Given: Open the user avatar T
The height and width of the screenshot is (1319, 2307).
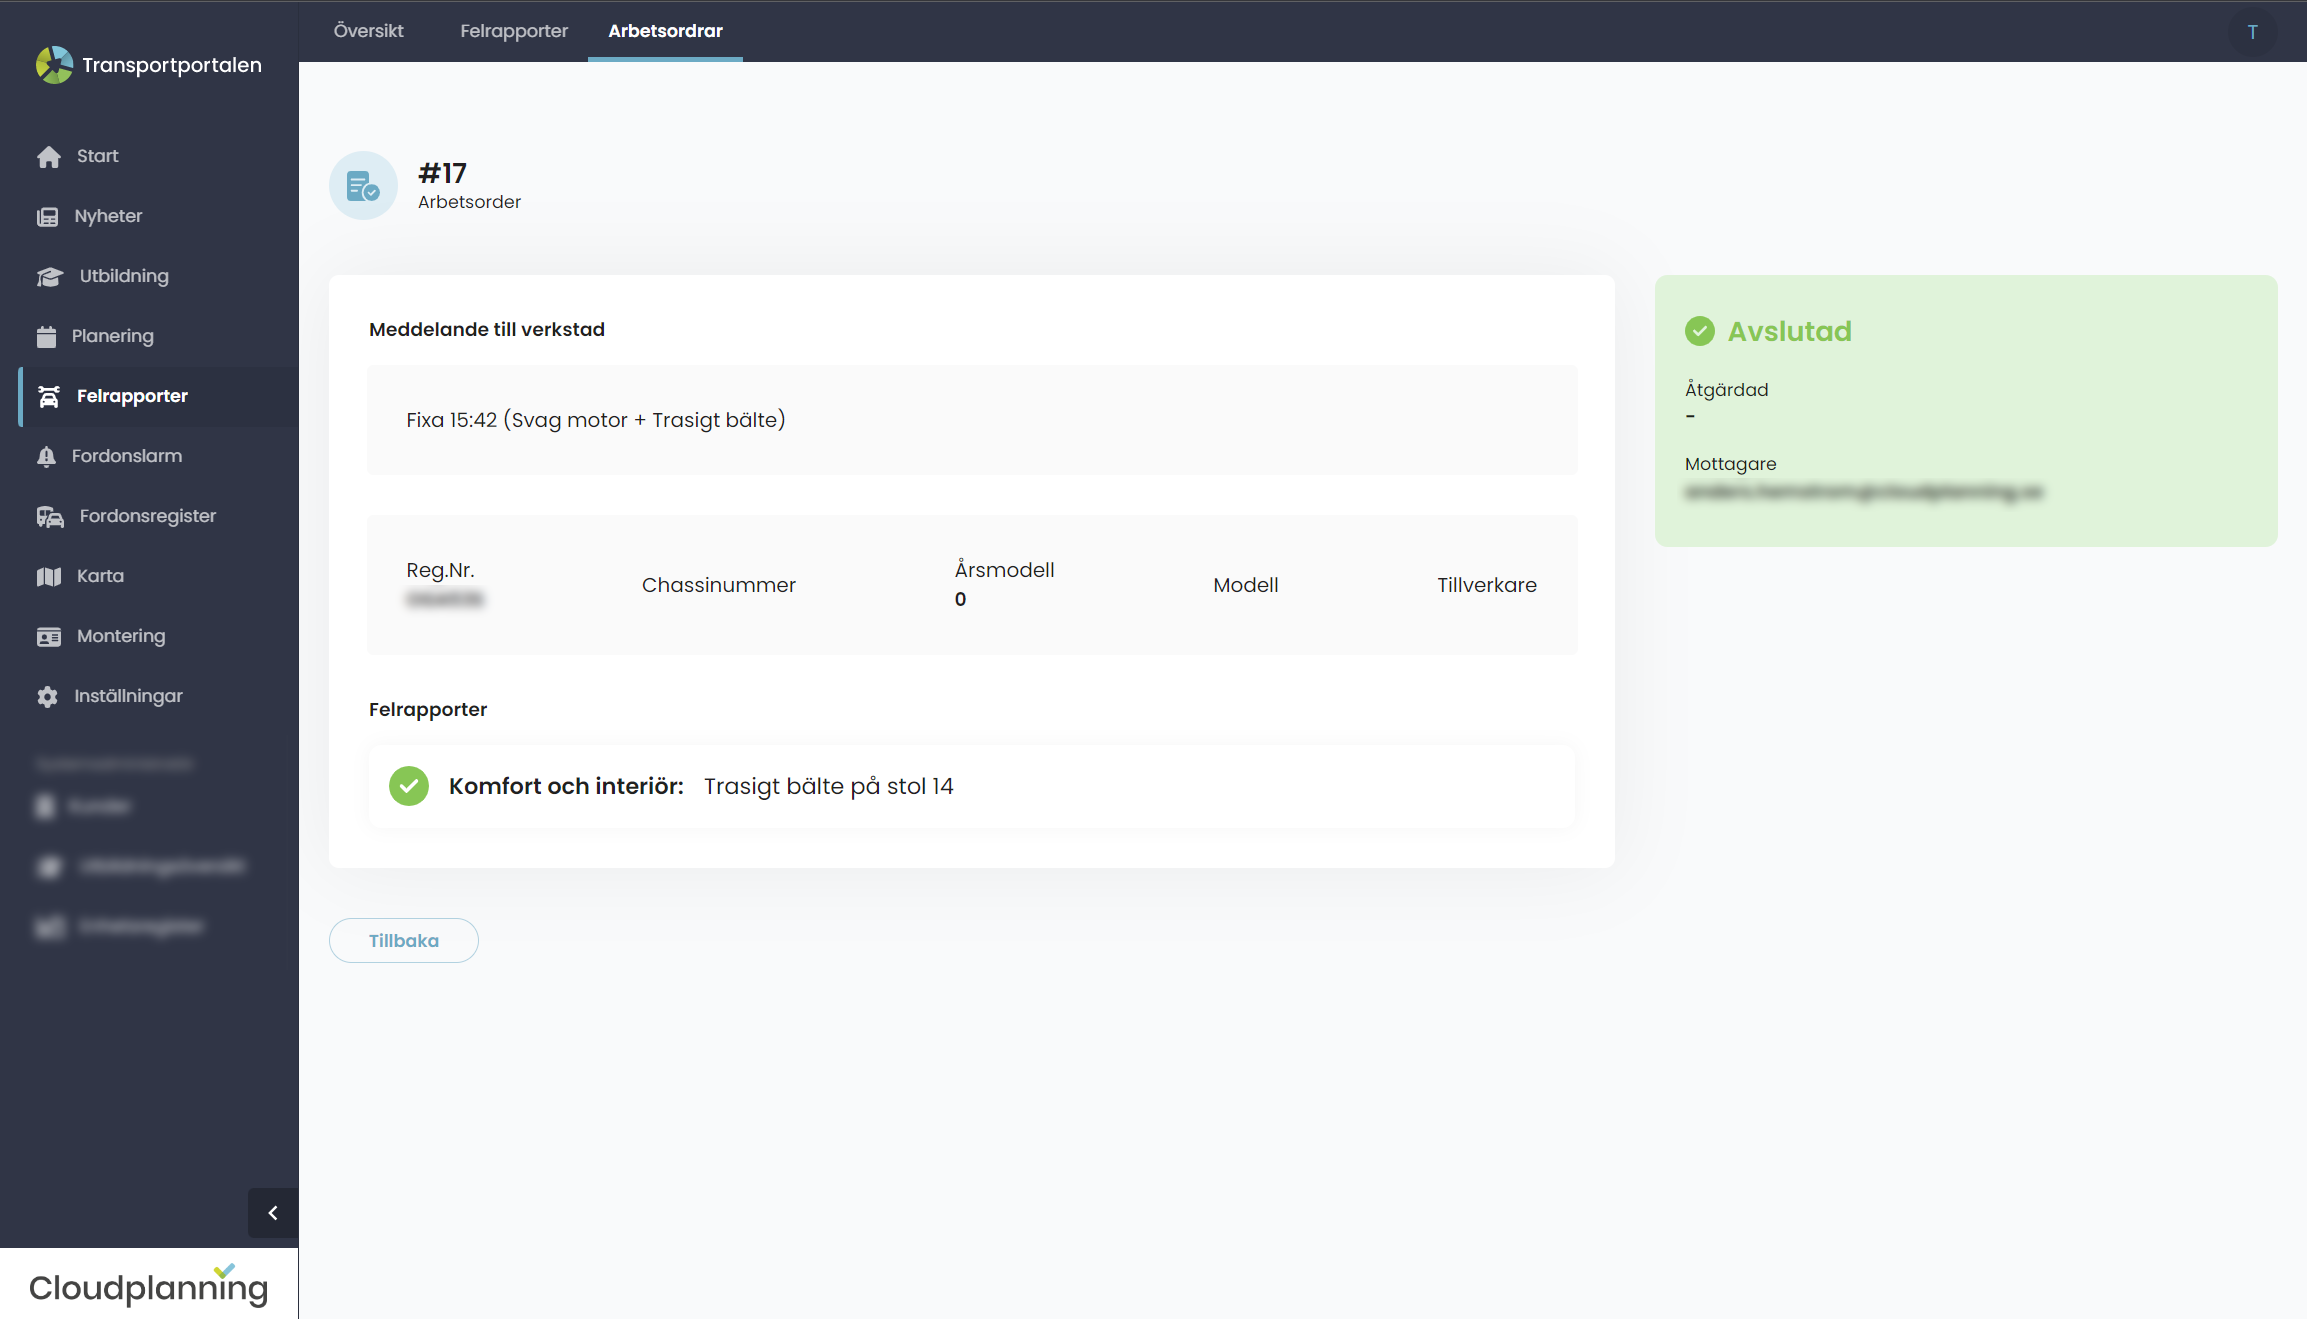Looking at the screenshot, I should point(2252,32).
